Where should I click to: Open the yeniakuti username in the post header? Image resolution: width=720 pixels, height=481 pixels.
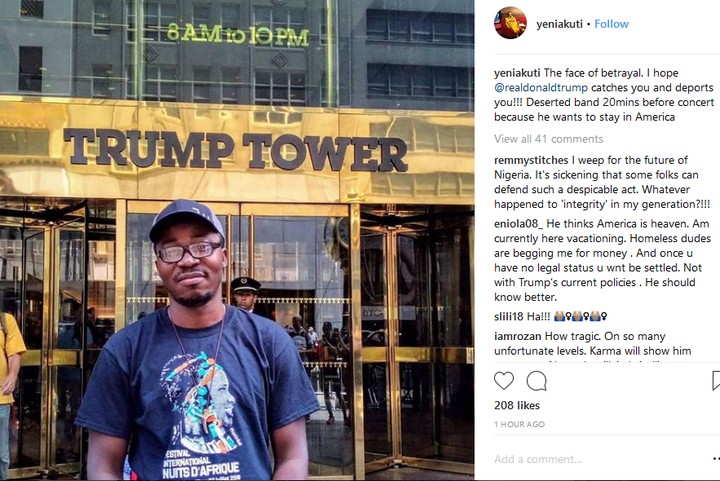[559, 24]
